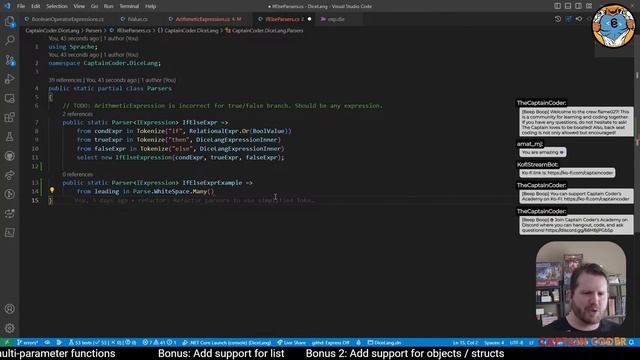
Task: Click line number 15 in the gutter
Action: [x=35, y=200]
